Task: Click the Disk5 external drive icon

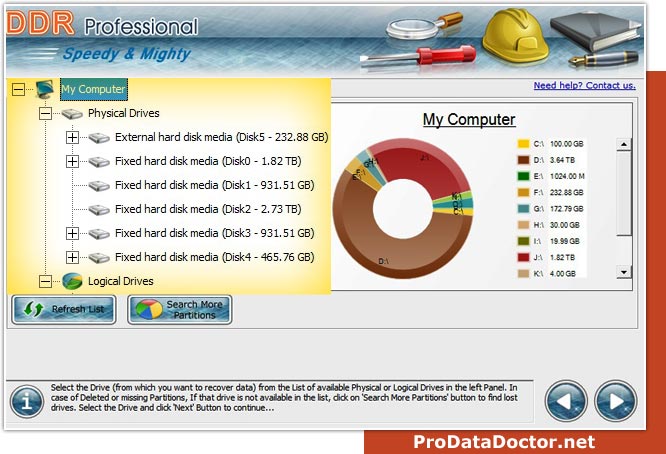Action: point(99,138)
